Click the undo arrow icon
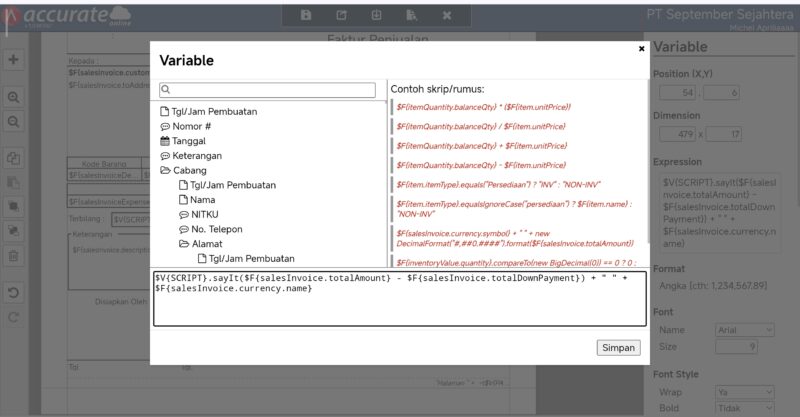Image resolution: width=800 pixels, height=417 pixels. (14, 293)
